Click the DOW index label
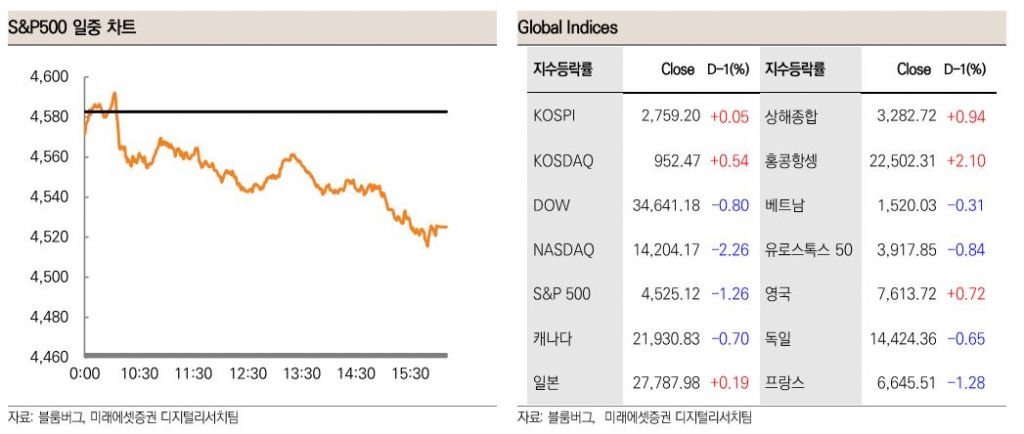This screenshot has width=1024, height=434. (x=552, y=205)
